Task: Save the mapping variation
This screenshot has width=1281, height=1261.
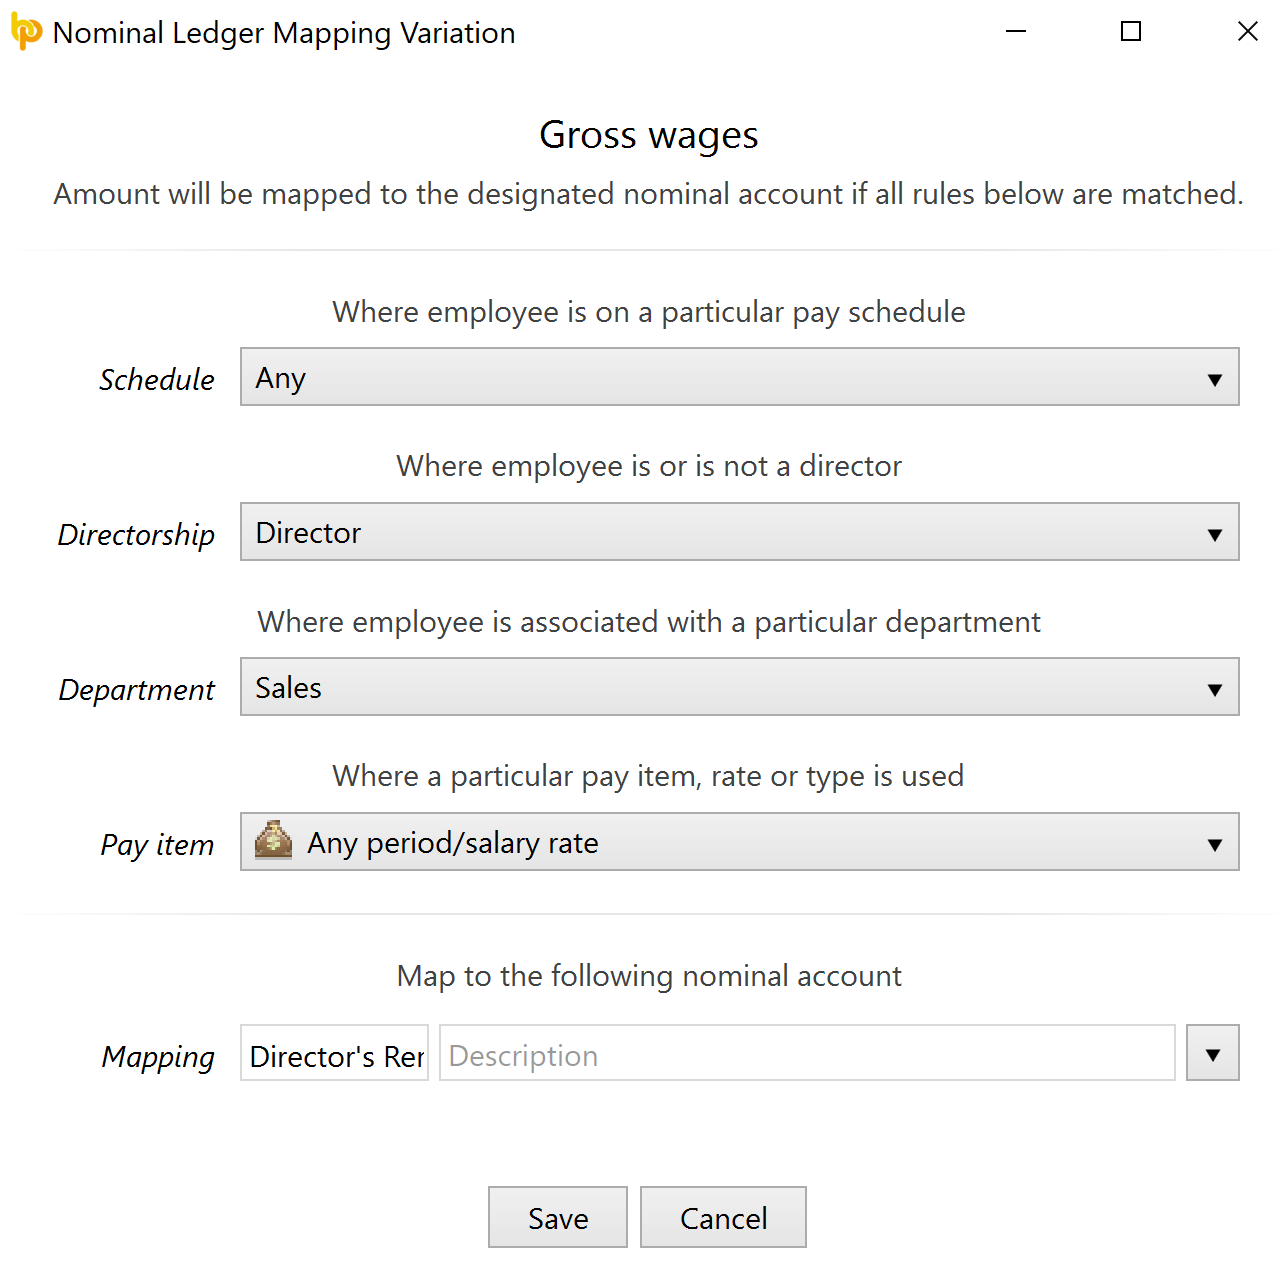Action: (558, 1217)
